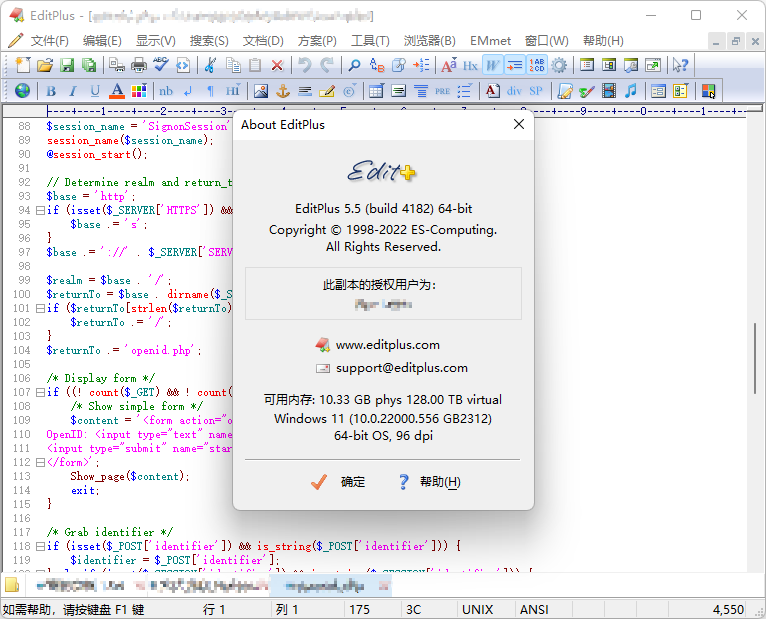The image size is (766, 619).
Task: Open Find with the magnifier icon
Action: pyautogui.click(x=355, y=65)
